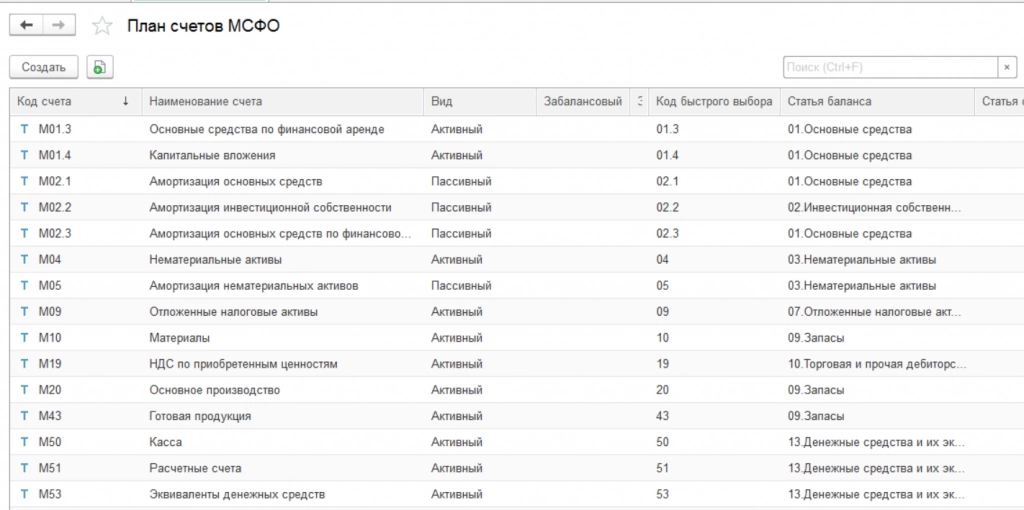Select the Расчетные счета account name

pos(195,468)
